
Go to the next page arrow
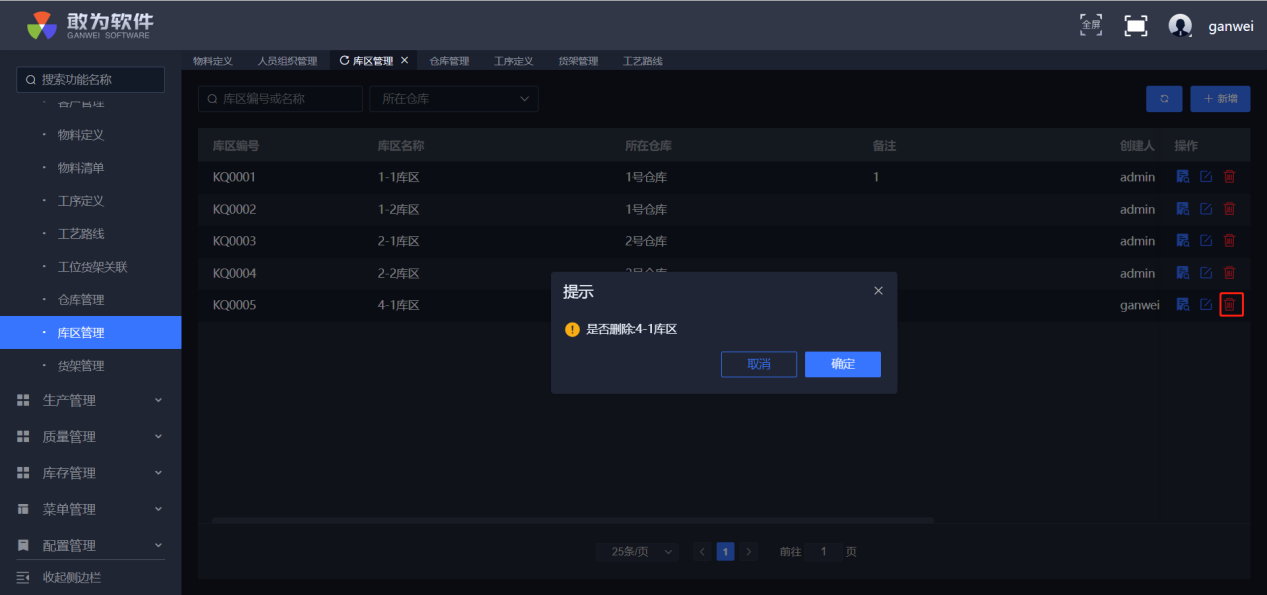click(x=749, y=552)
